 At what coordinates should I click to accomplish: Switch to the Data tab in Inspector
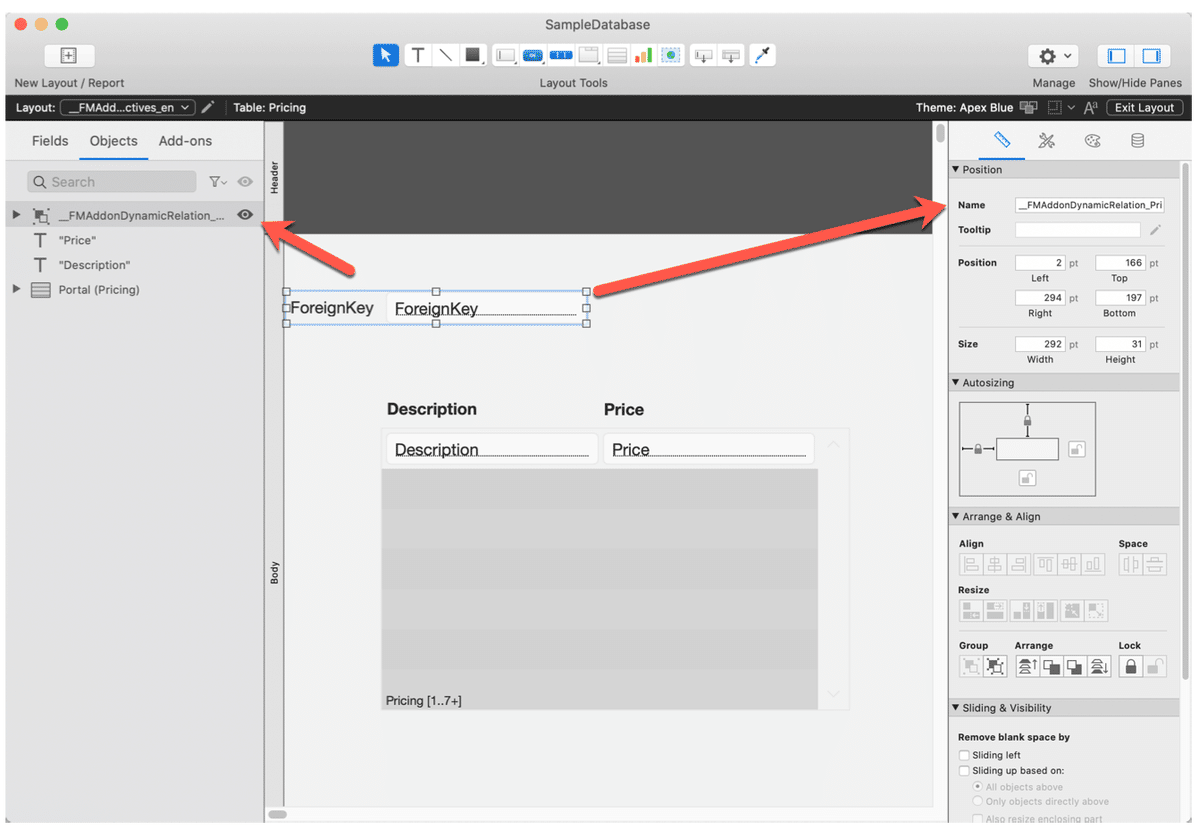pos(1137,141)
